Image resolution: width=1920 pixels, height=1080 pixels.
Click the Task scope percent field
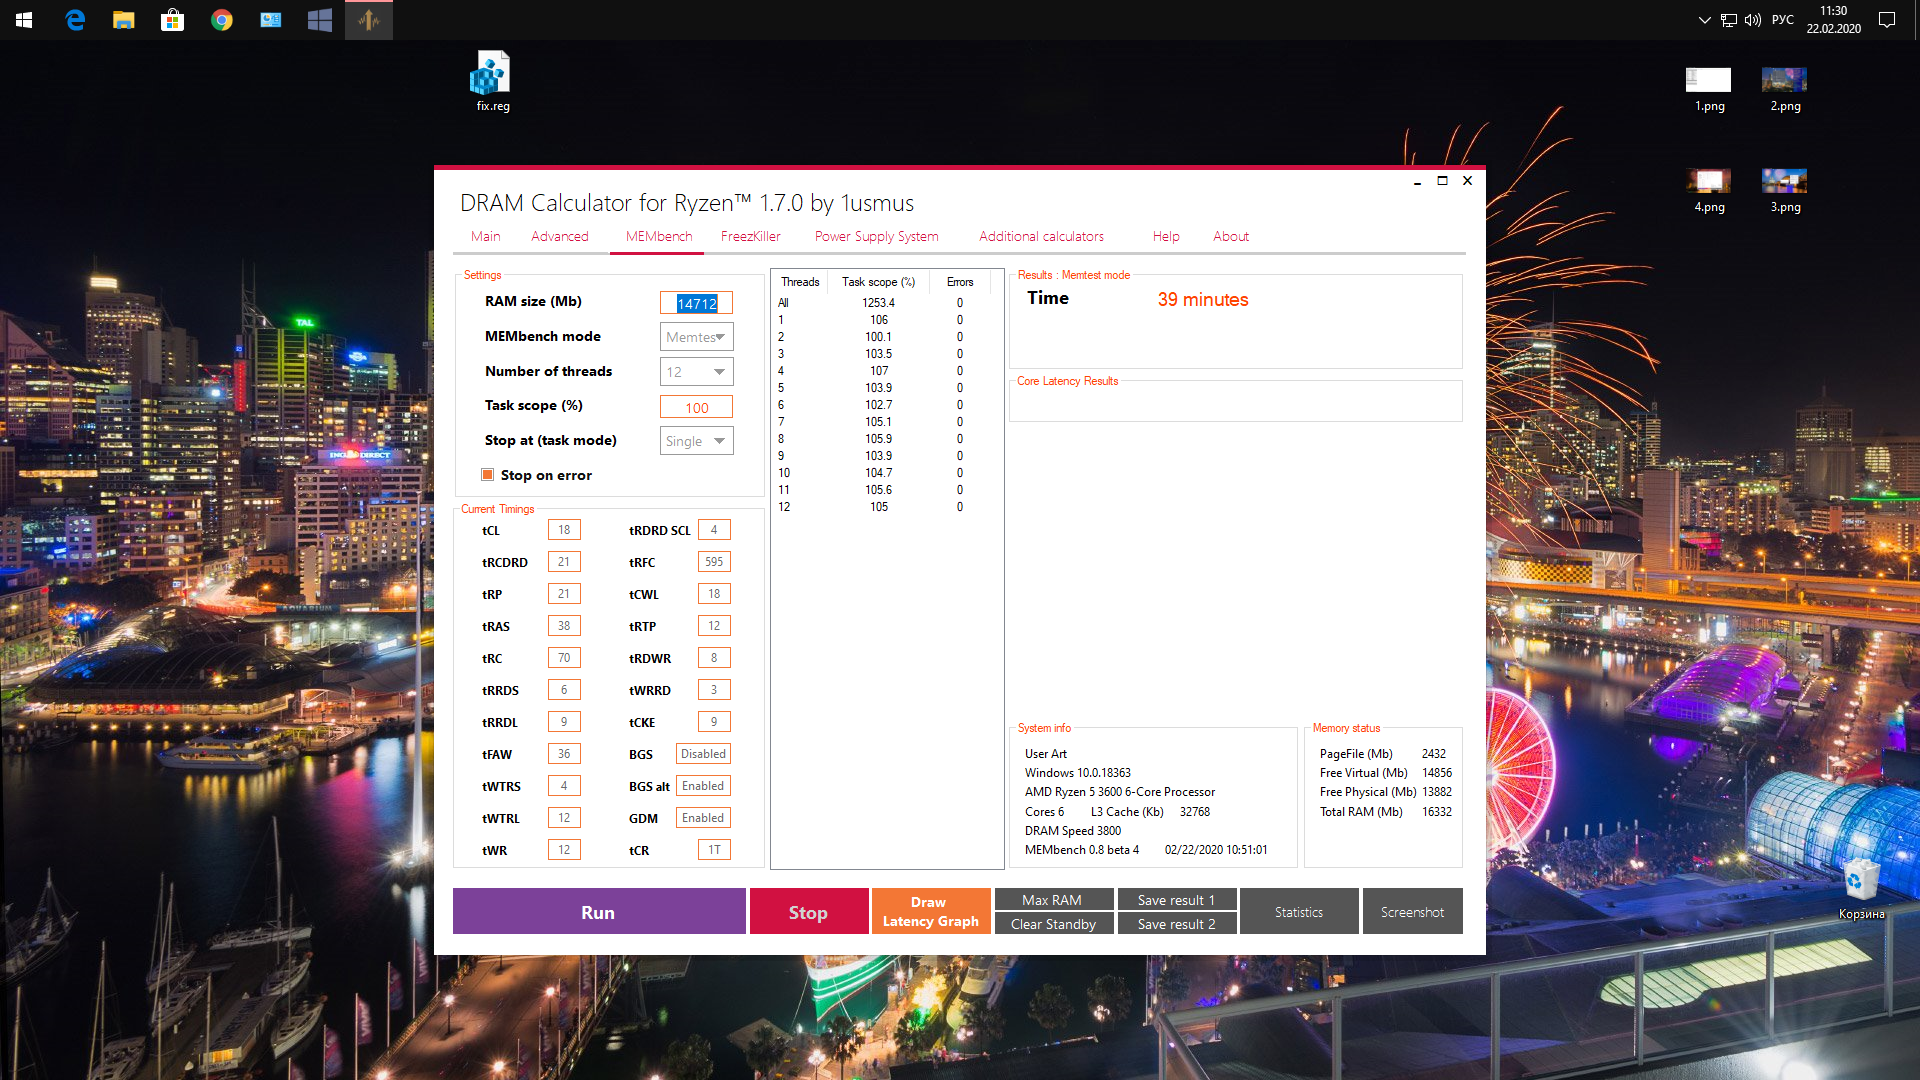click(696, 407)
